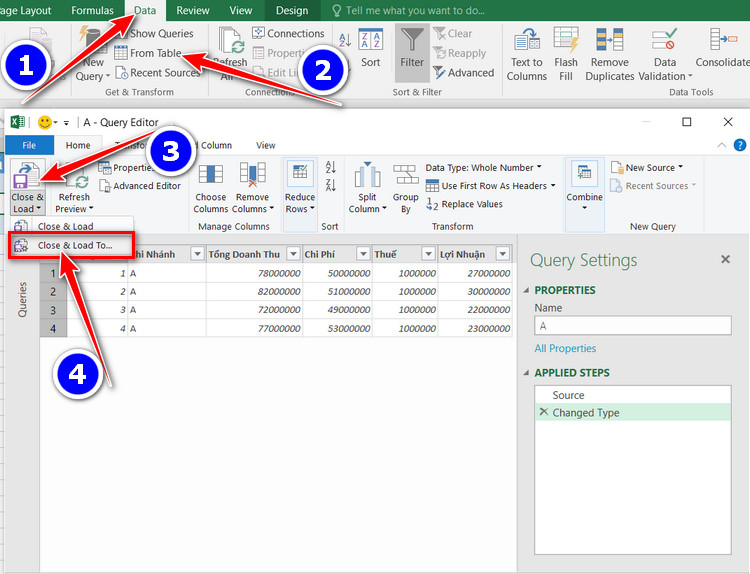Click the query Name input field
Screen dimensions: 750x574
[633, 325]
